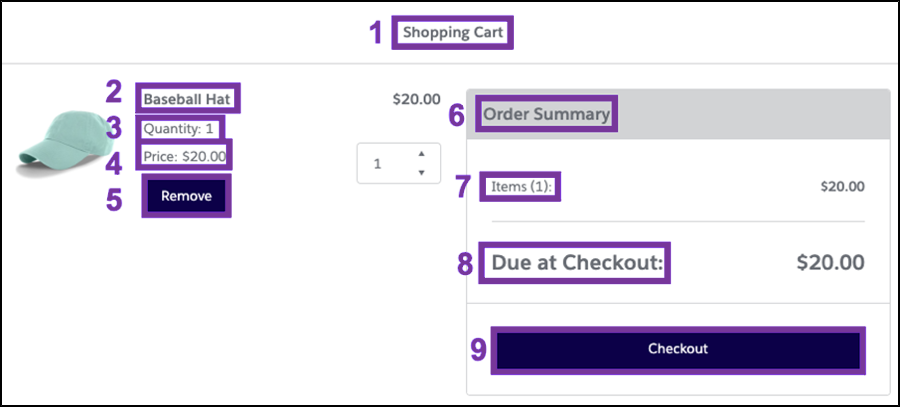
Task: Click the purple number 5 beside Remove
Action: click(115, 199)
